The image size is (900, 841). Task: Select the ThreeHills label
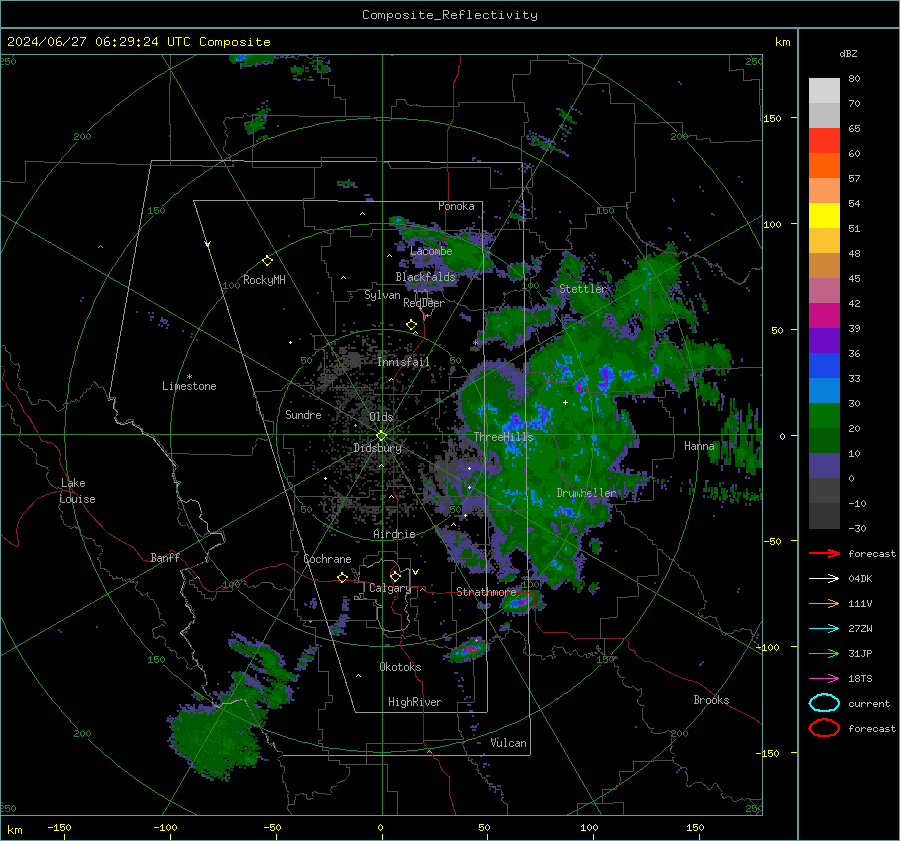tap(503, 437)
